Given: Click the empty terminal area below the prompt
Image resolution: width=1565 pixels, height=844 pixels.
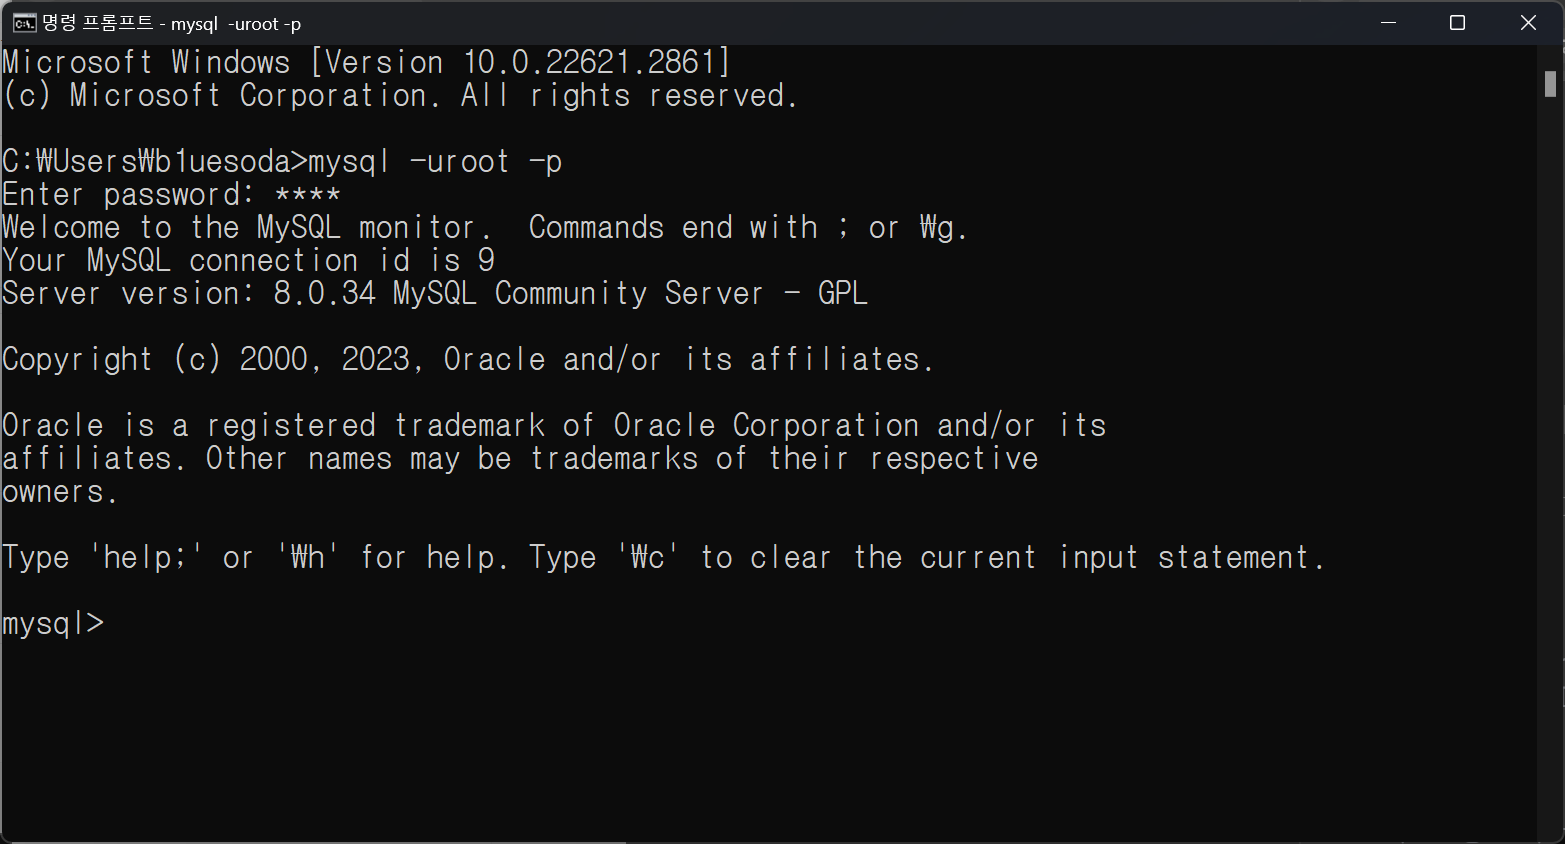Looking at the screenshot, I should [768, 740].
